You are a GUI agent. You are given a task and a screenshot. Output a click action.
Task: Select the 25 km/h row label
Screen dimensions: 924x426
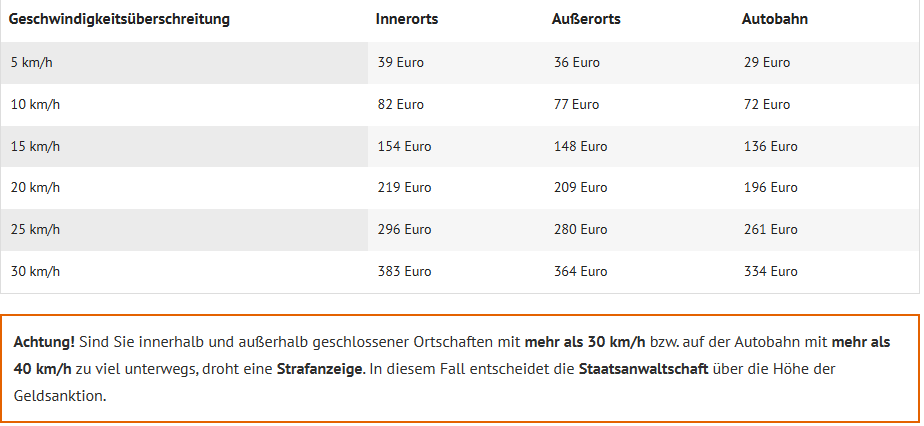pyautogui.click(x=35, y=230)
